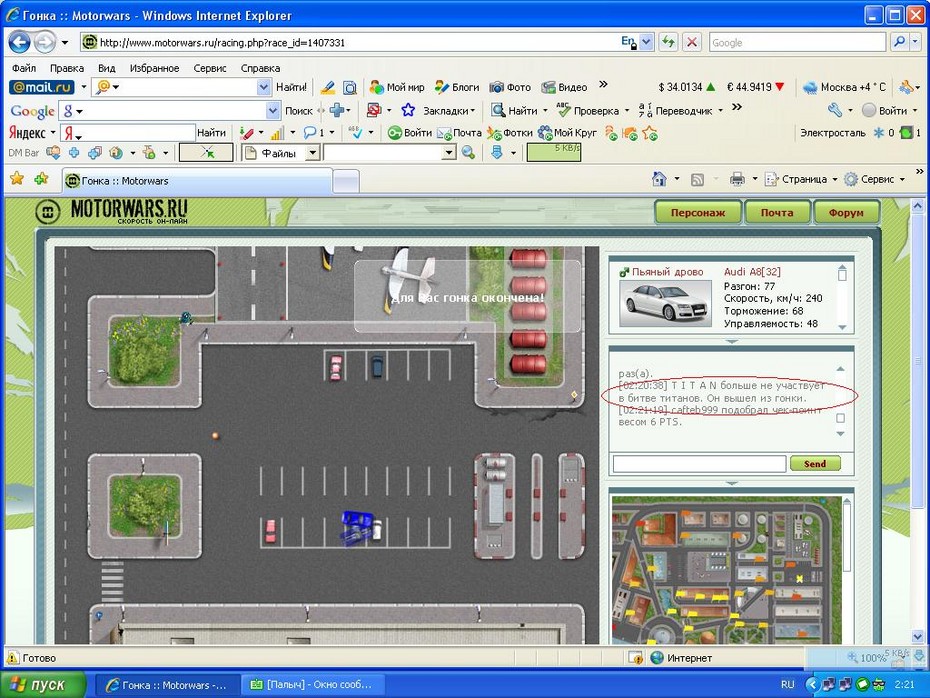Click the Refresh page icon

668,42
